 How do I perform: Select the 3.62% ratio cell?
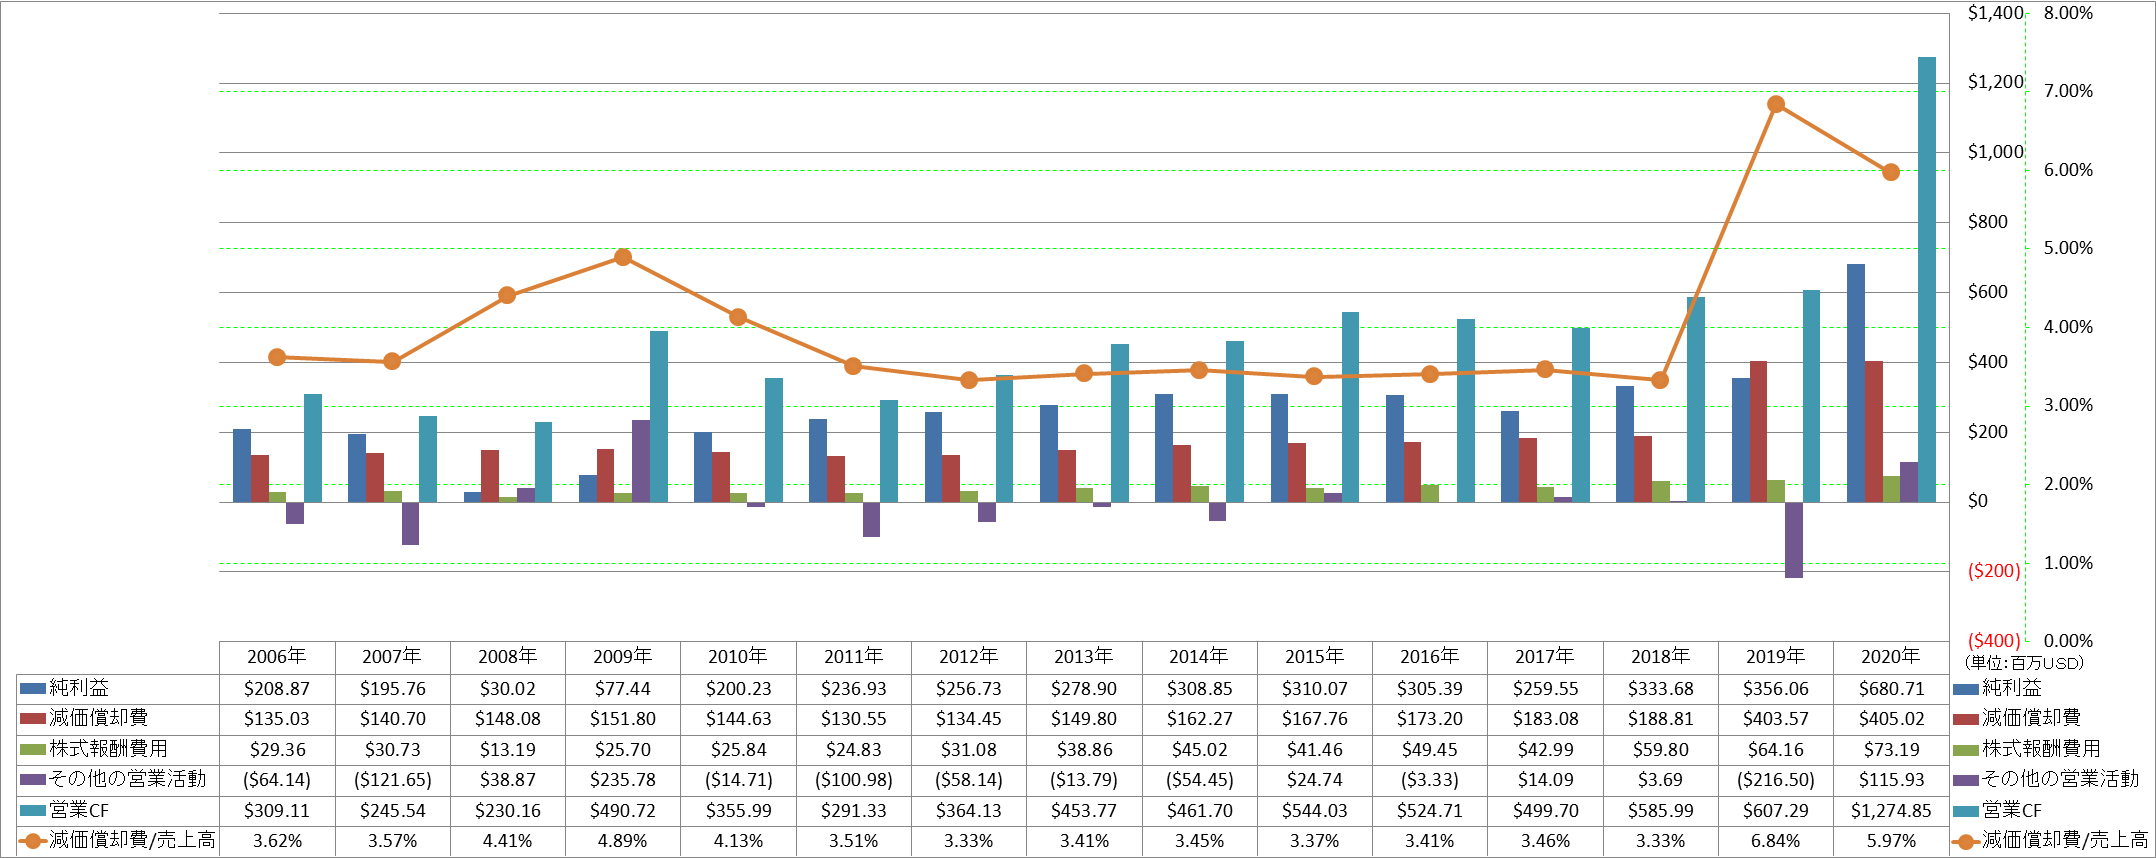(277, 841)
